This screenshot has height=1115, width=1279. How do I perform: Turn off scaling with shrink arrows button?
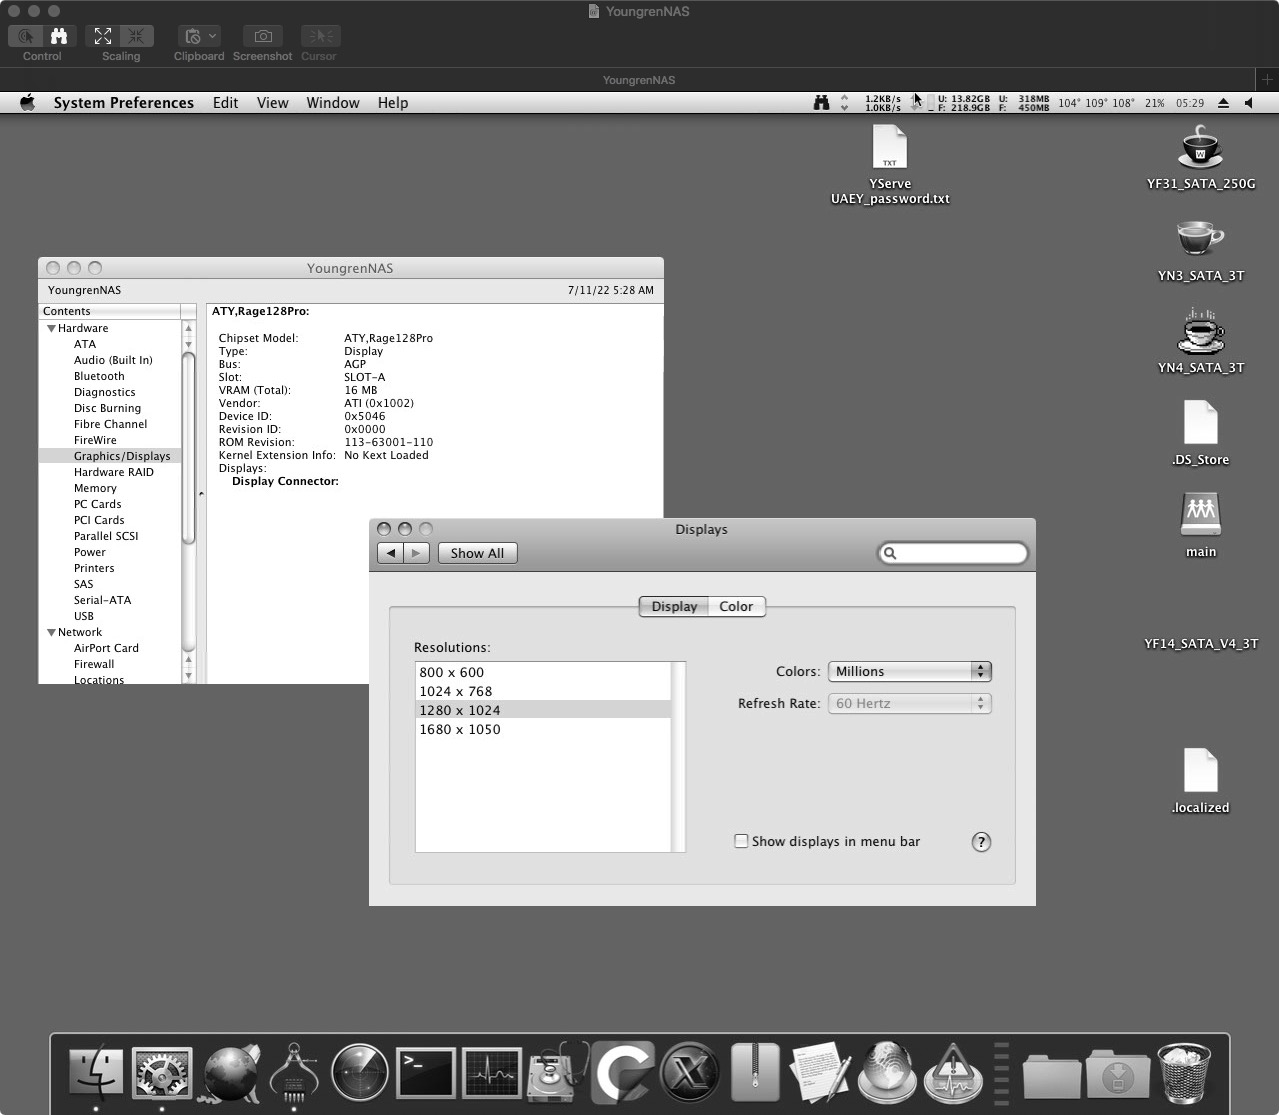click(136, 36)
